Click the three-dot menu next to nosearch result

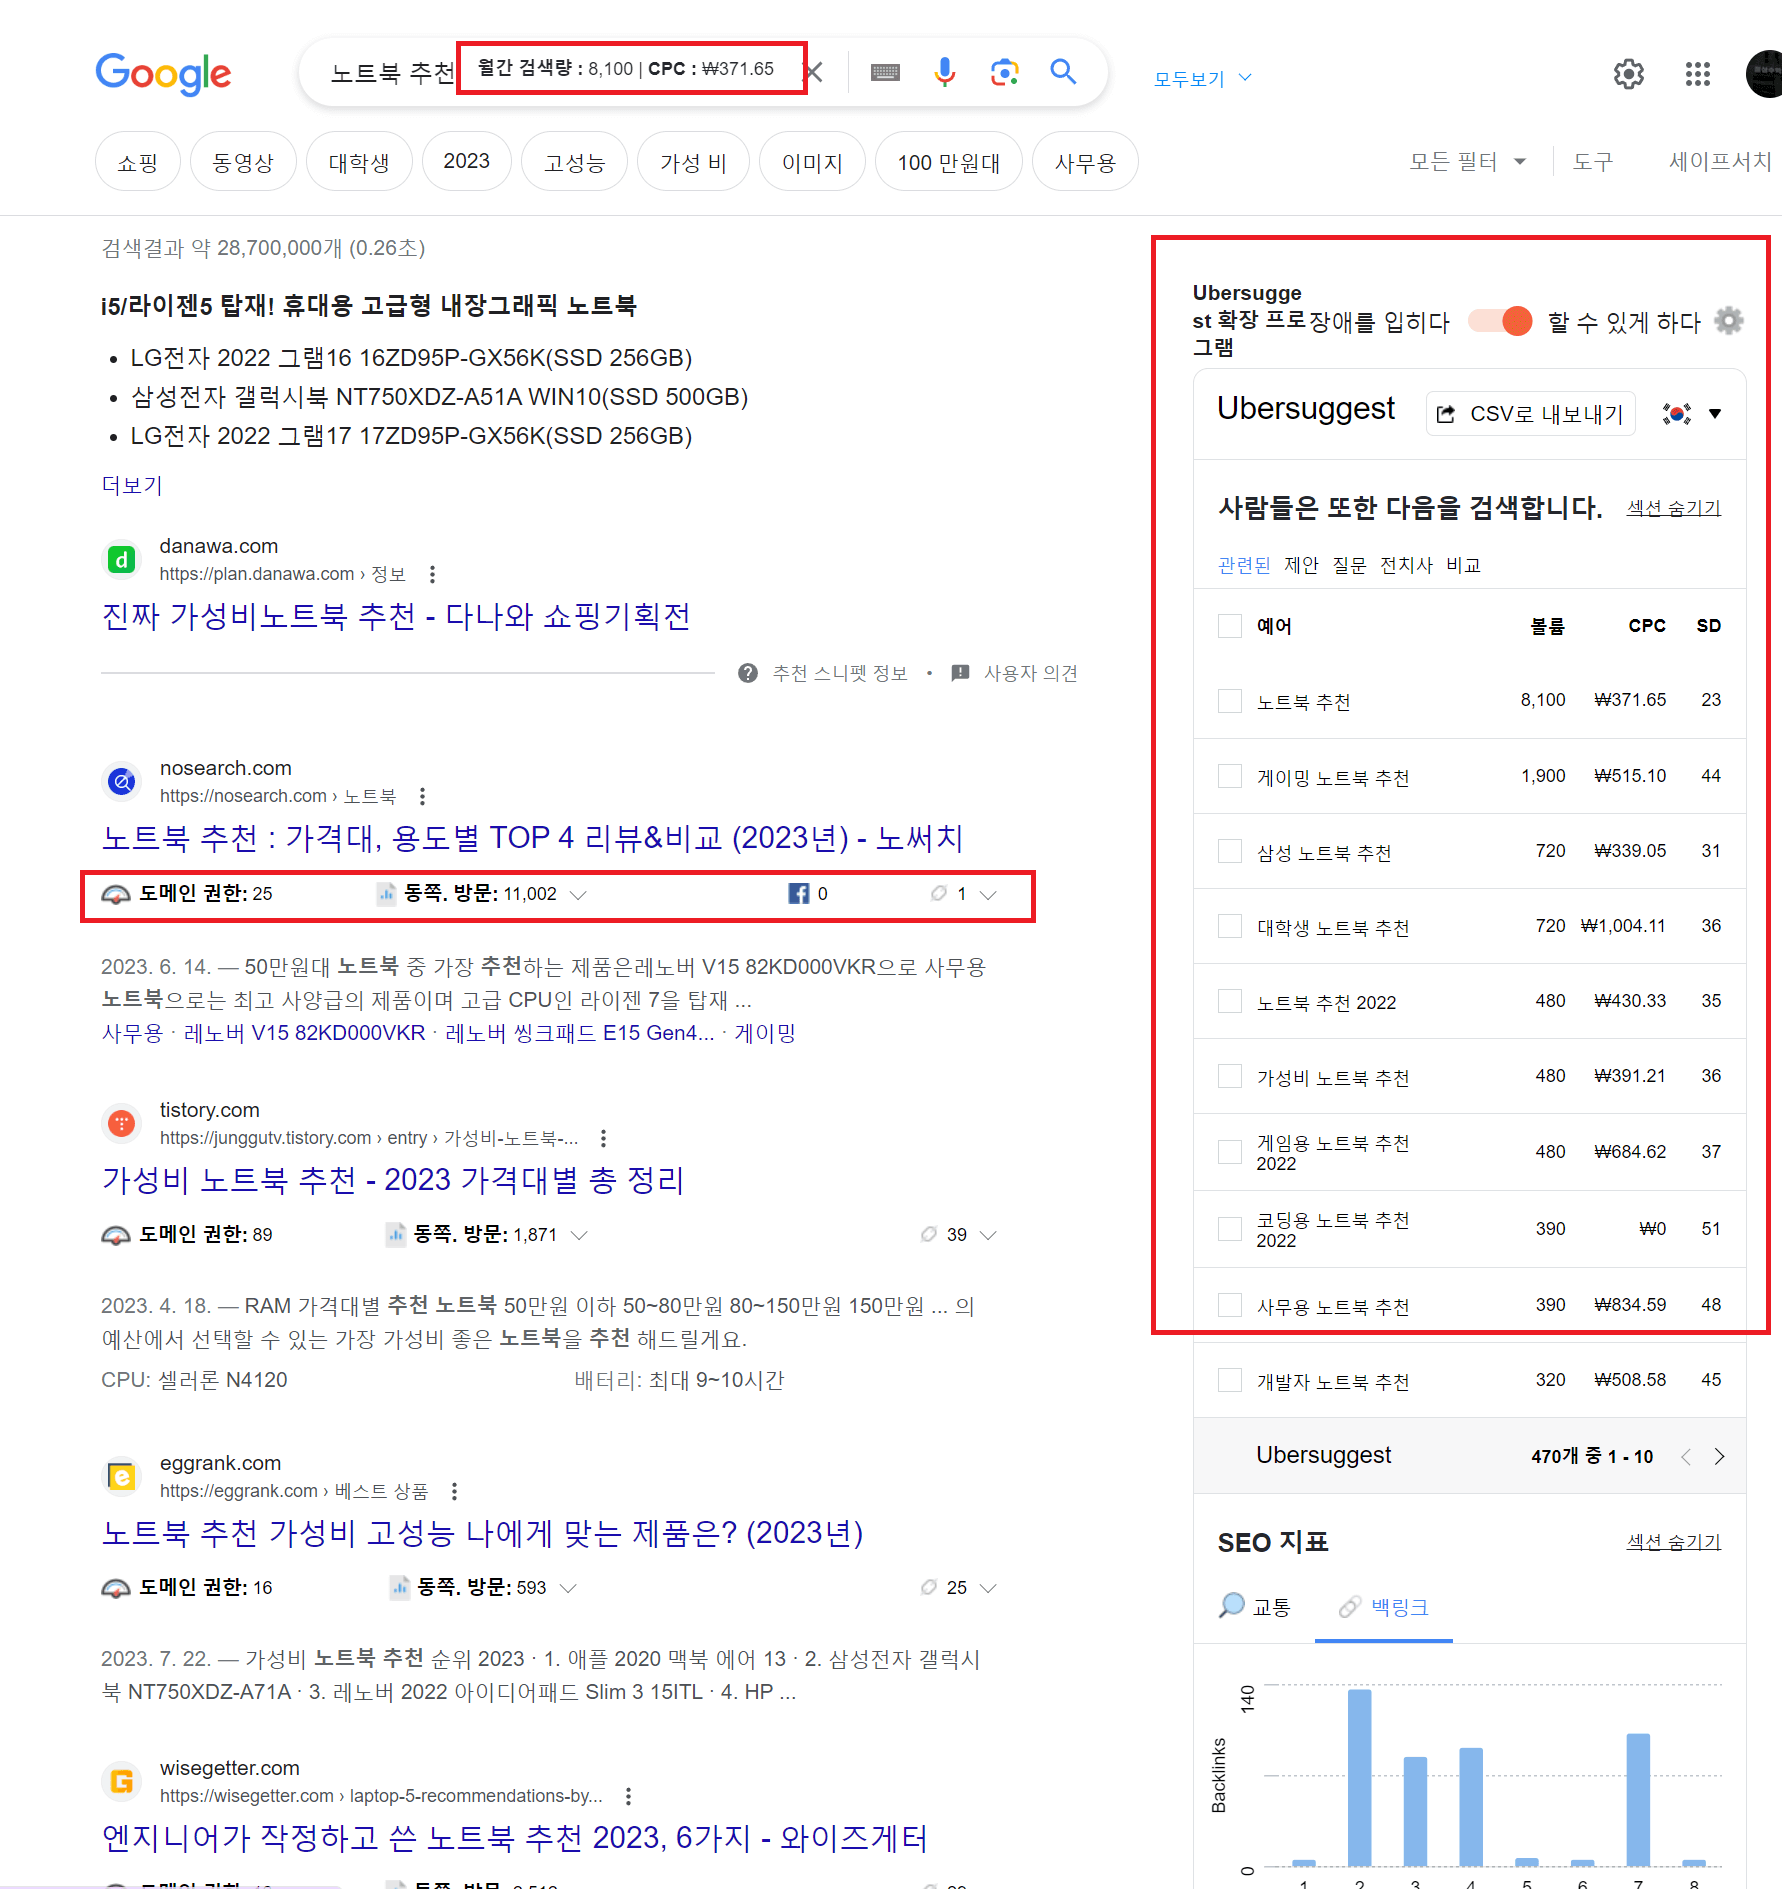coord(422,796)
